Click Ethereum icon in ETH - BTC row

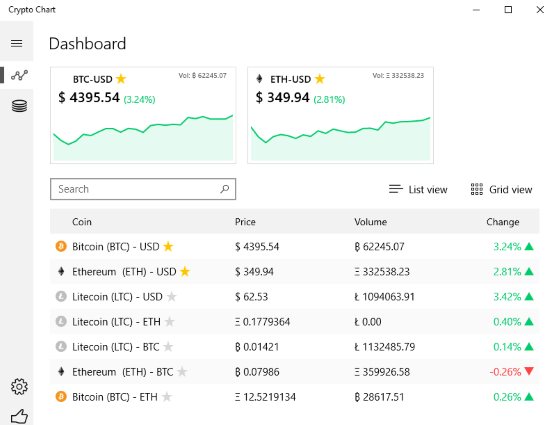coord(61,372)
